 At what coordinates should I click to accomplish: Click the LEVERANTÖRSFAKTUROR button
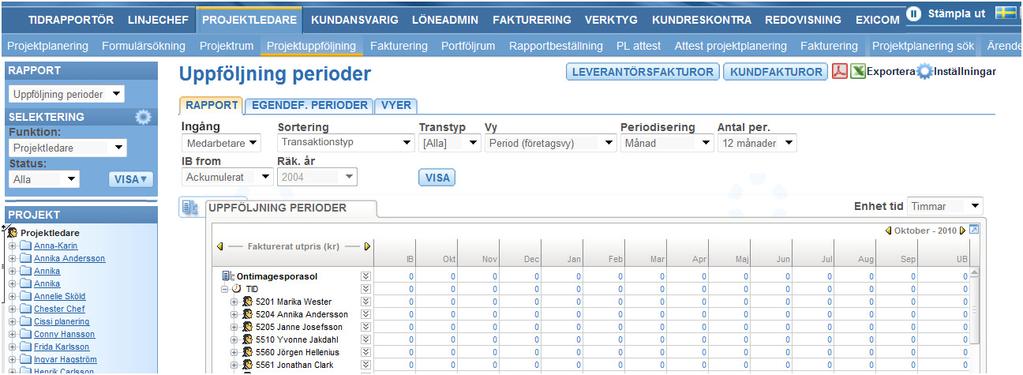click(643, 72)
